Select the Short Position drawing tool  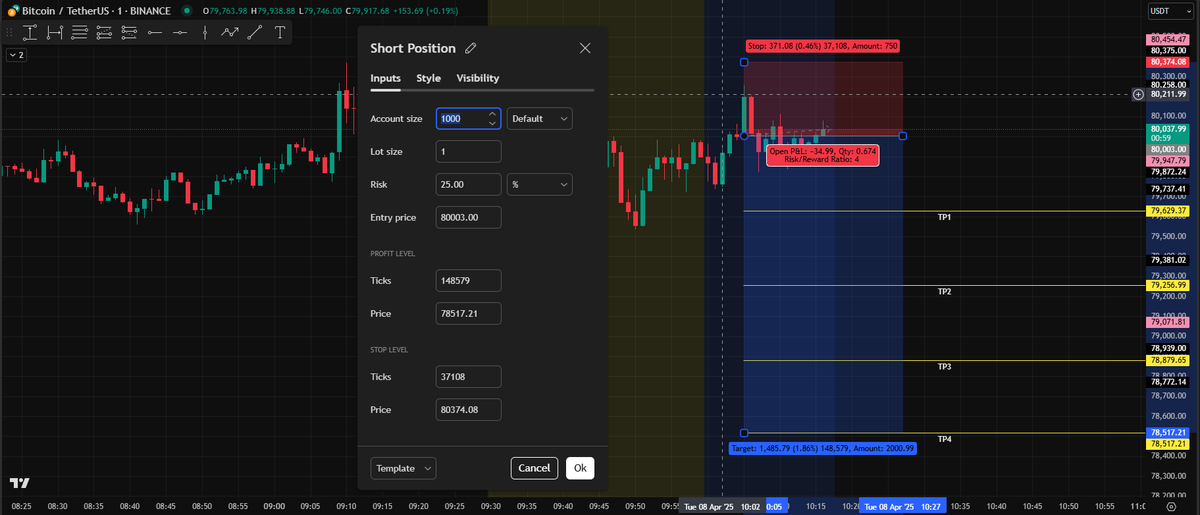coord(129,32)
